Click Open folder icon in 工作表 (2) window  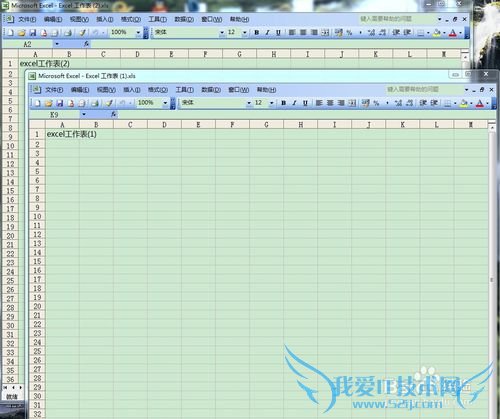(22, 32)
